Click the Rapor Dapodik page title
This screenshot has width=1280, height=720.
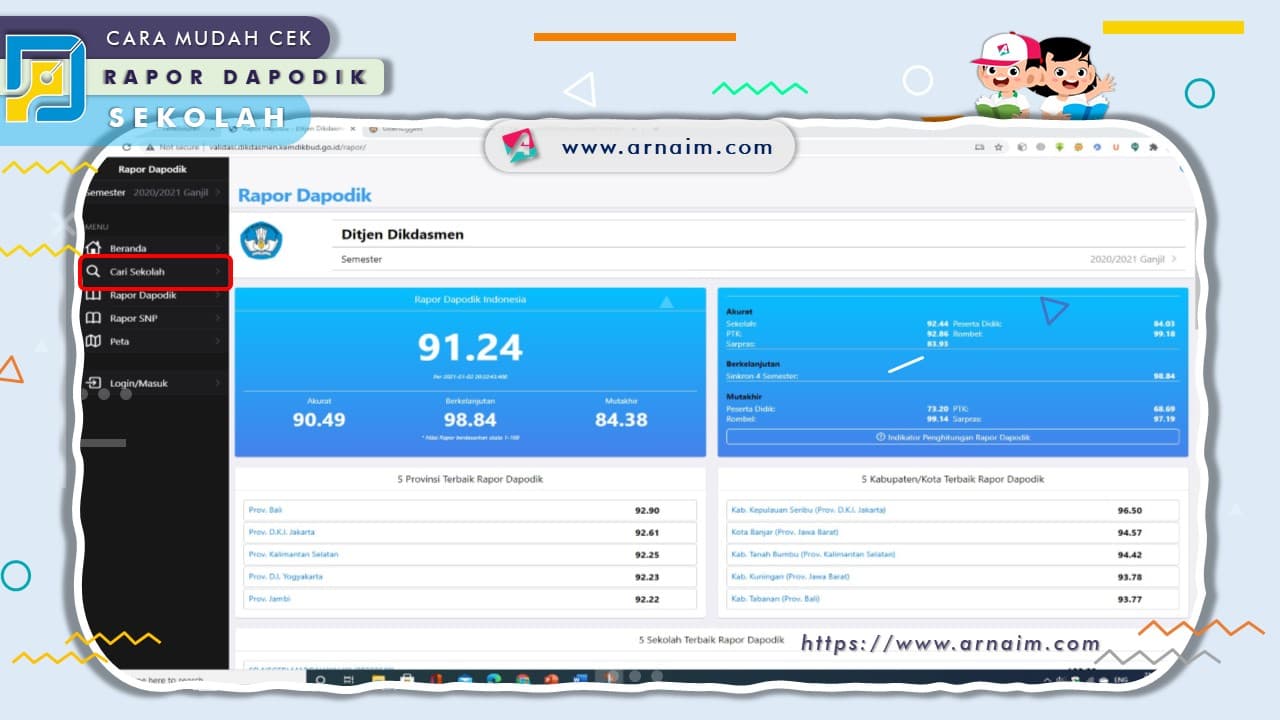pyautogui.click(x=305, y=195)
